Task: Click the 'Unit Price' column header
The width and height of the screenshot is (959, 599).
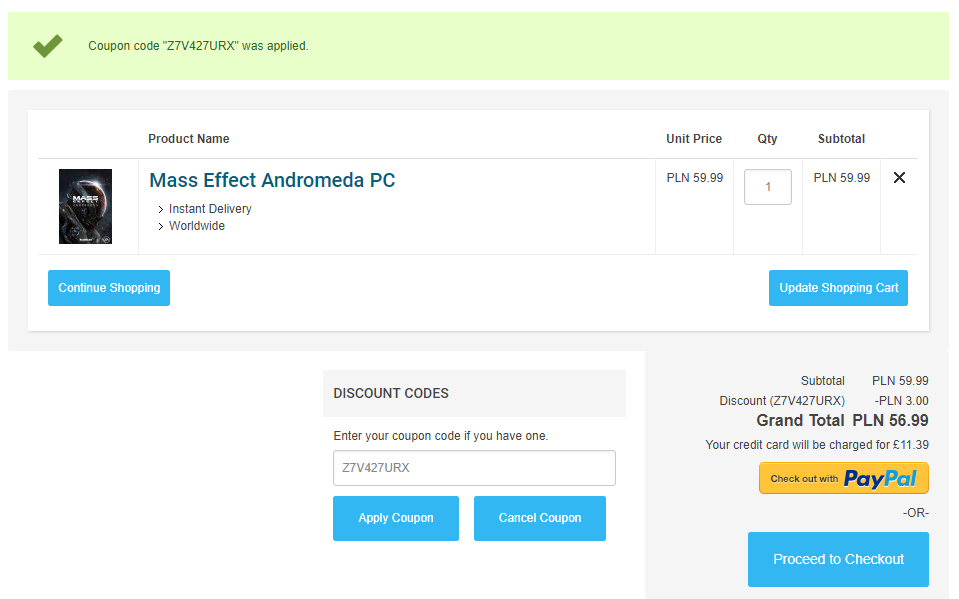Action: (694, 139)
